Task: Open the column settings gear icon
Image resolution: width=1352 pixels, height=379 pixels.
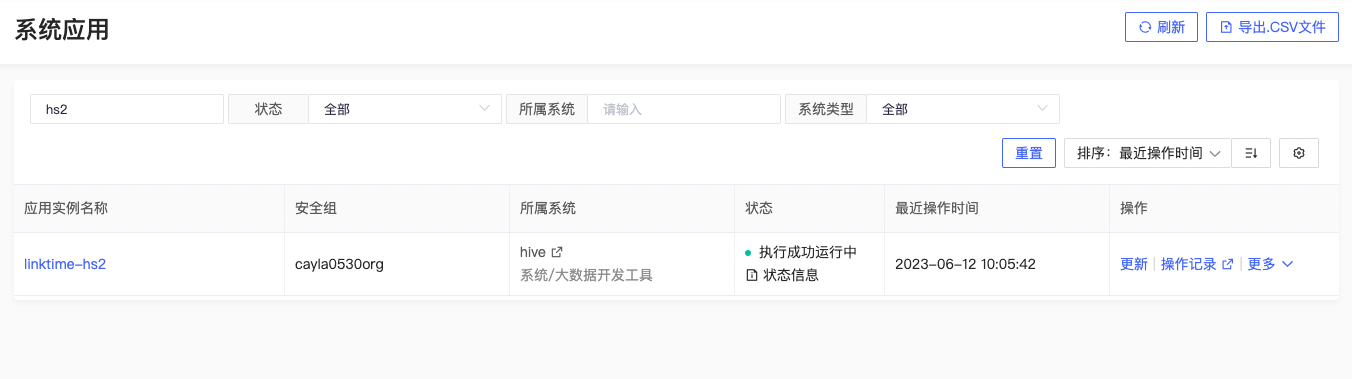Action: [x=1299, y=153]
